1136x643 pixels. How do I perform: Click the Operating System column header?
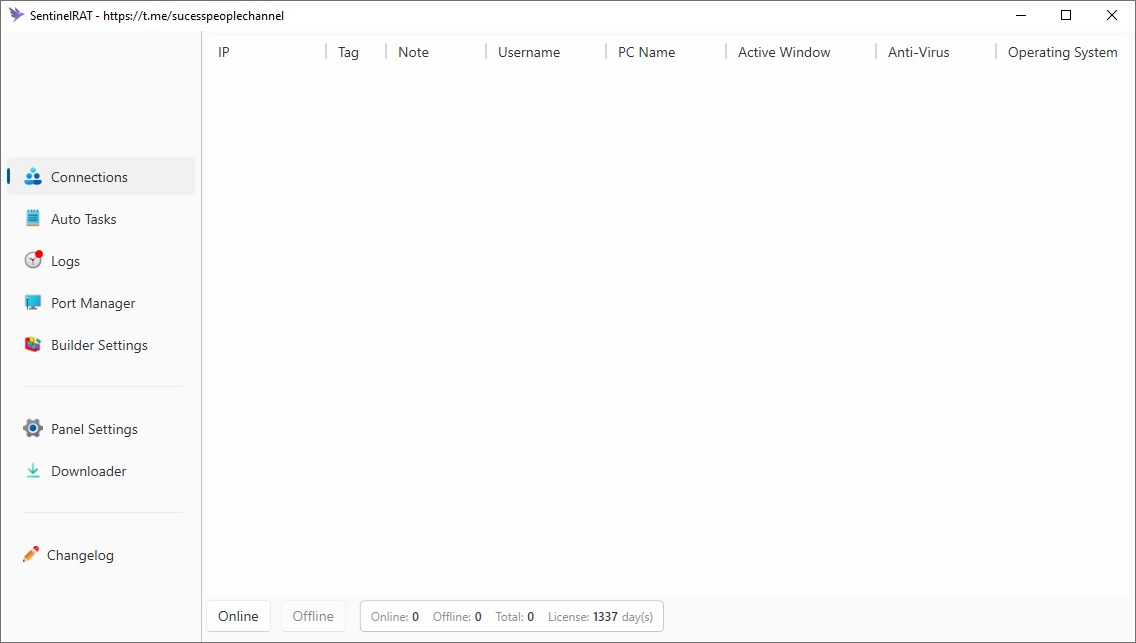pos(1064,52)
